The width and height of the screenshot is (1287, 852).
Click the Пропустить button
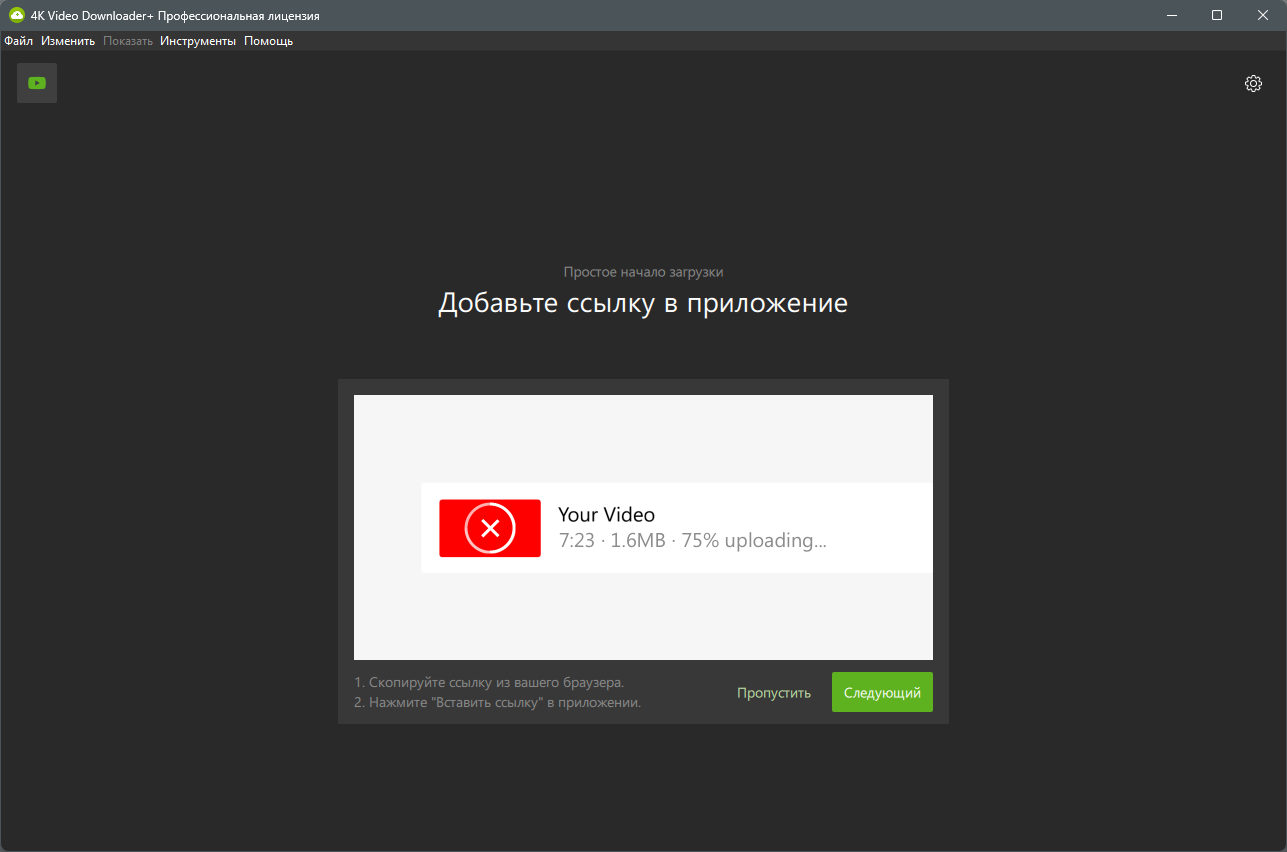coord(774,693)
